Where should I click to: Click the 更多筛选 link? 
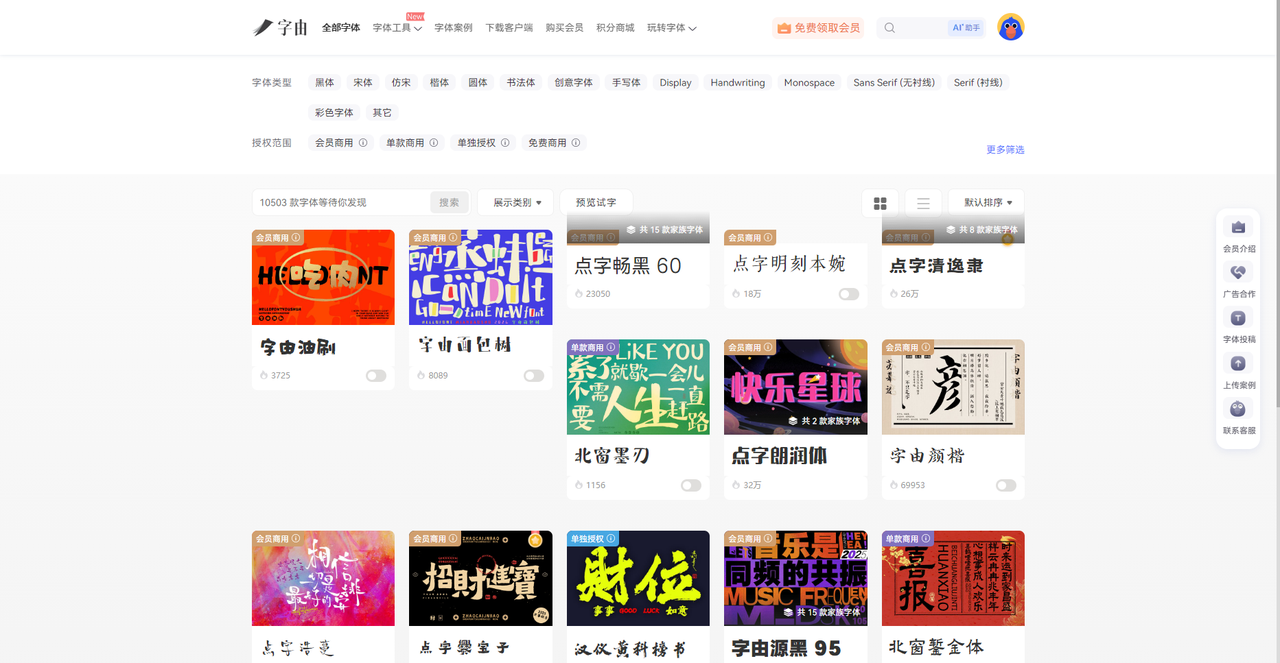click(1005, 150)
